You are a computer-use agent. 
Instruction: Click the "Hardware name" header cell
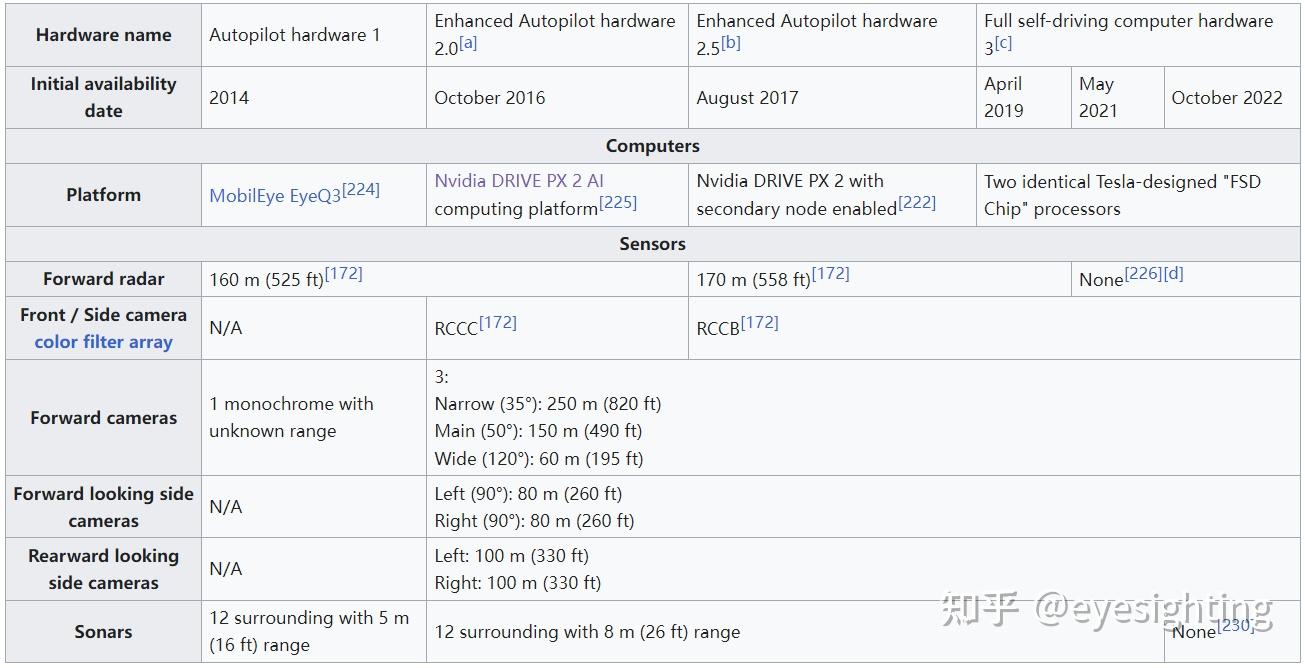(103, 35)
